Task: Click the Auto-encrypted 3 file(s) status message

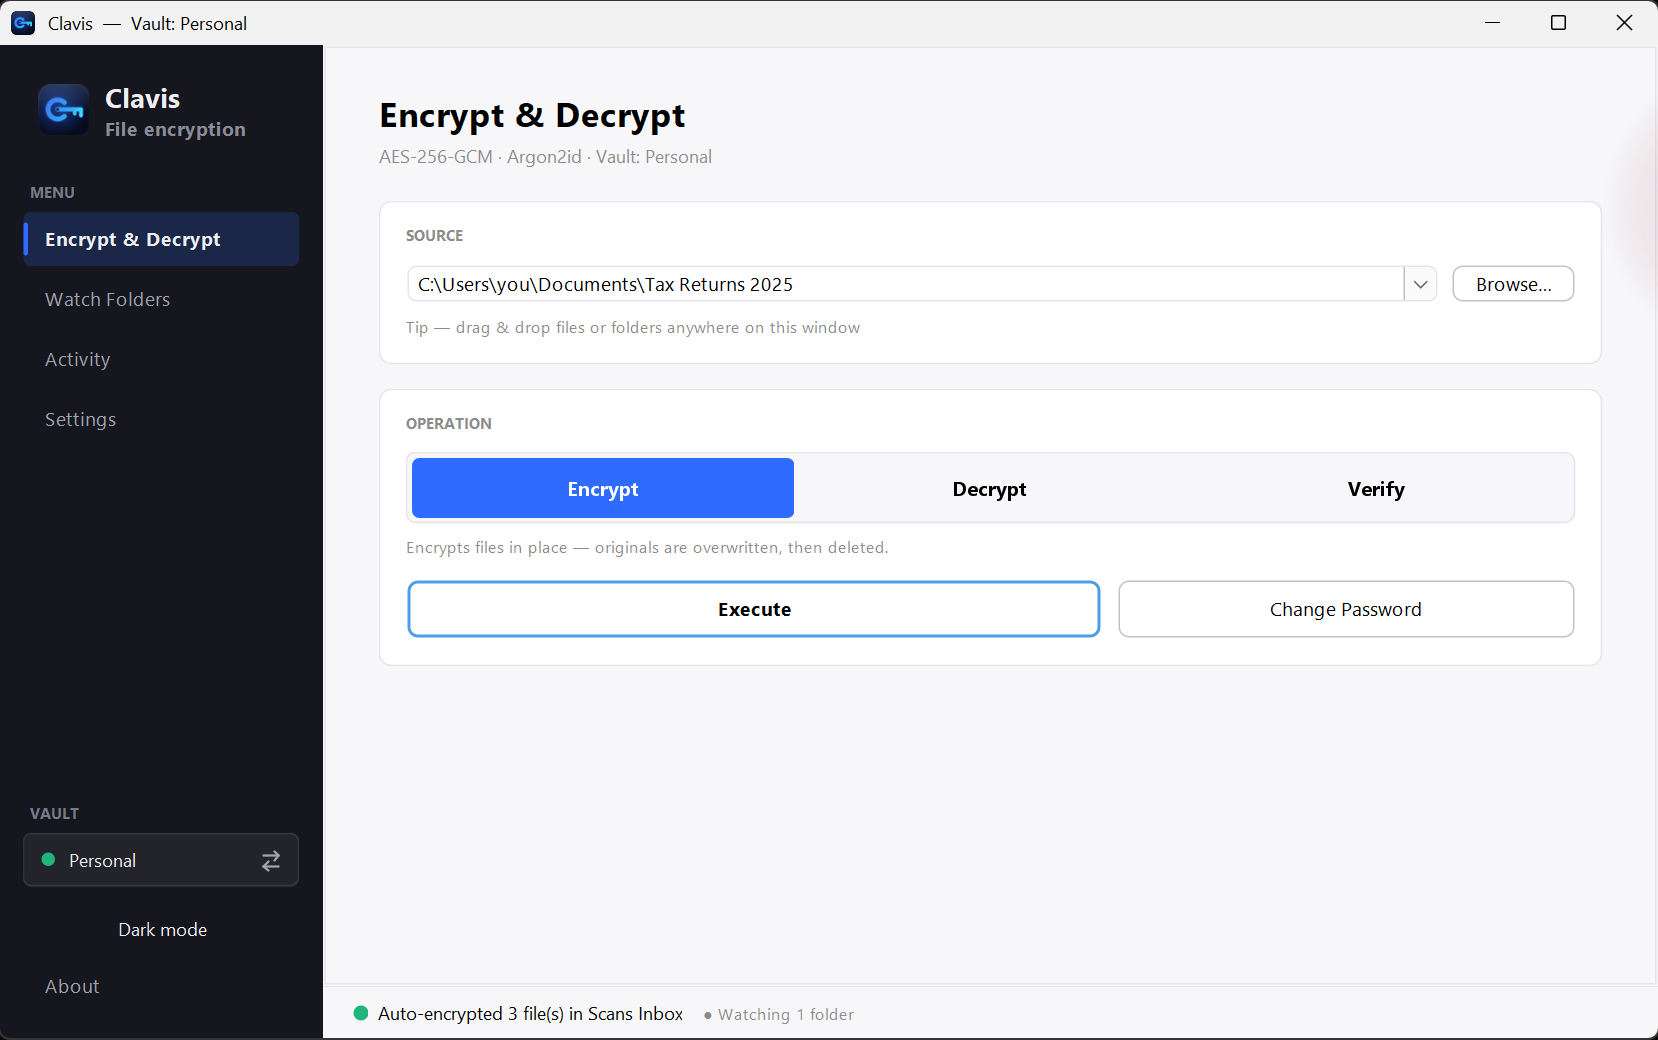Action: click(530, 1014)
